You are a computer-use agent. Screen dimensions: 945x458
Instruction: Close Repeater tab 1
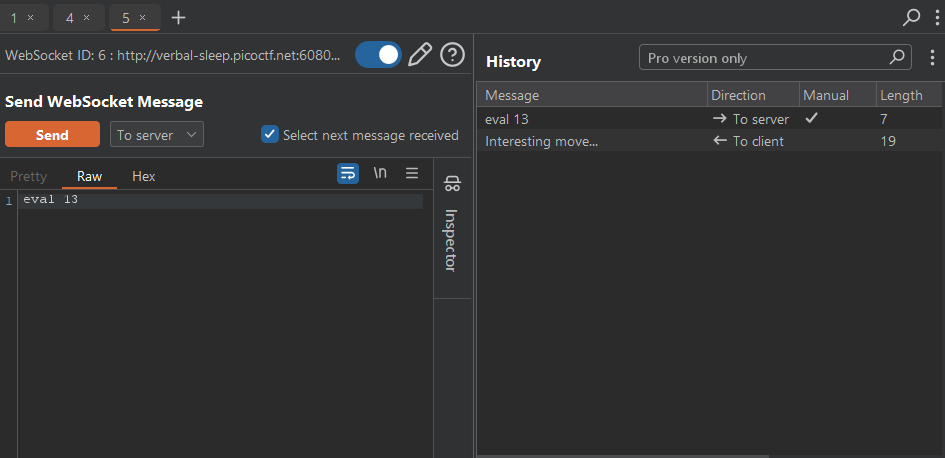(31, 18)
